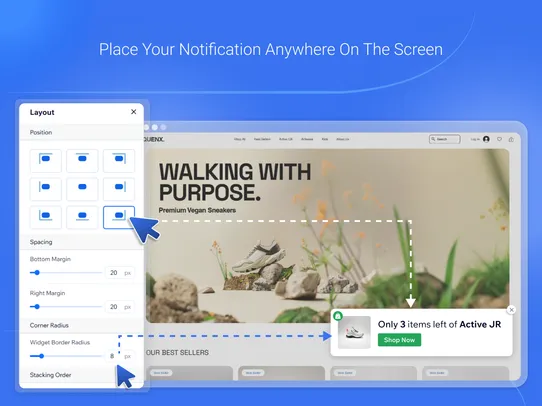Screen dimensions: 542x406
Task: Select the center position option
Action: 82,189
